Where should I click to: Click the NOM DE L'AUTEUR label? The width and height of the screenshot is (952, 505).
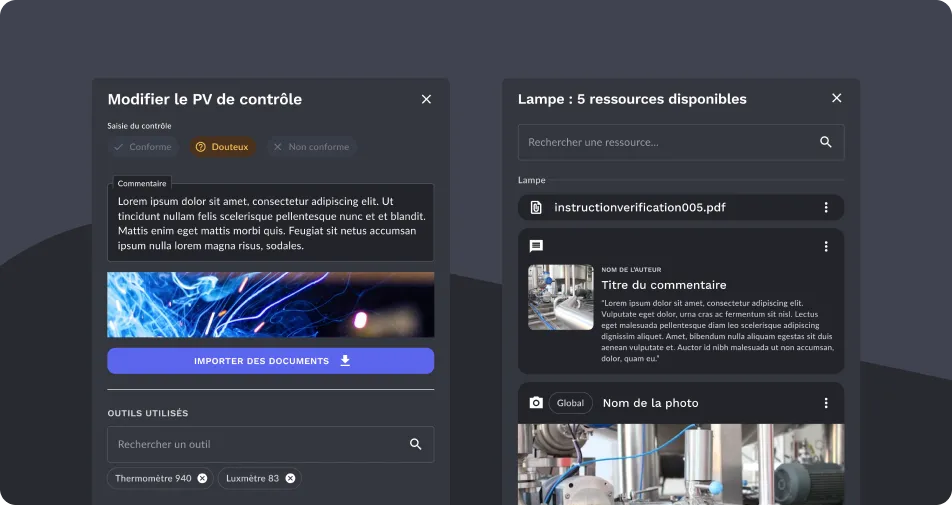tap(631, 269)
